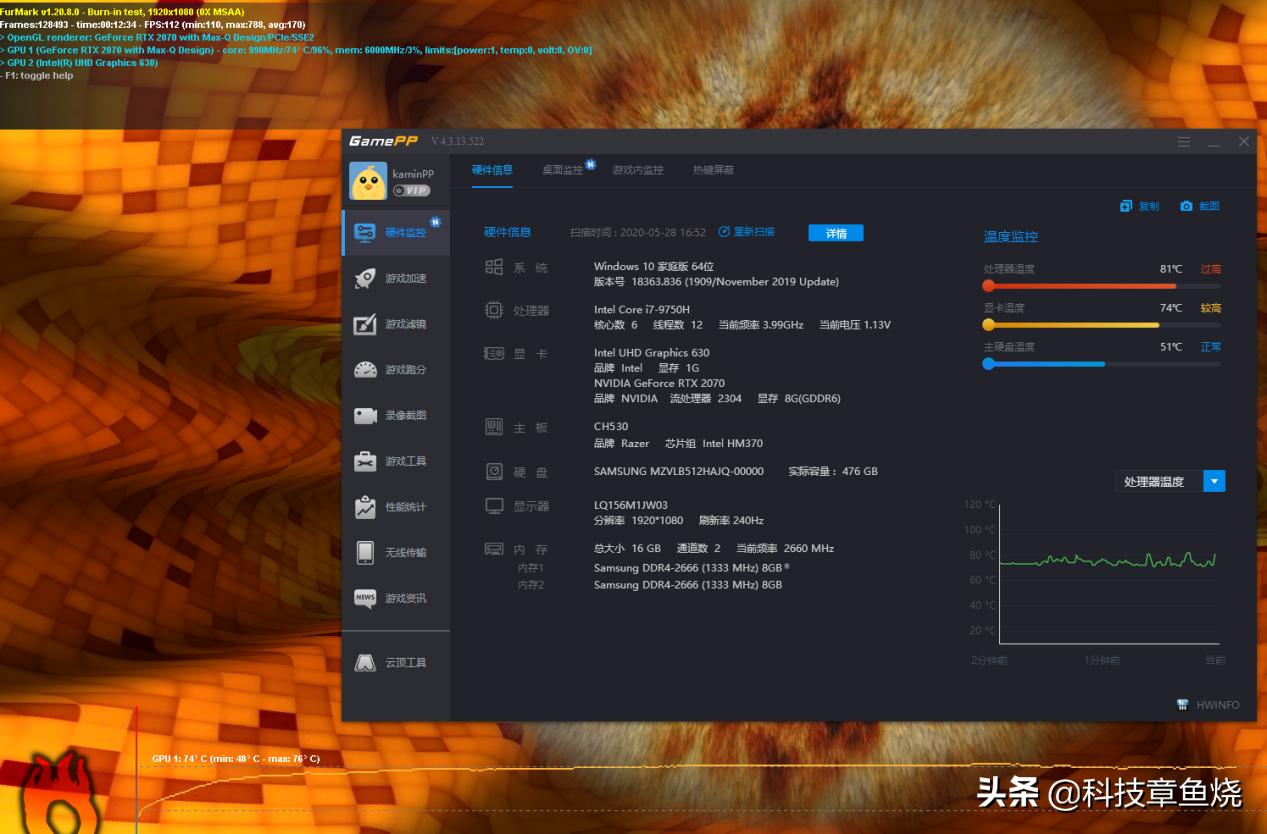1267x834 pixels.
Task: Click the NVIDIA GeForce RTX 2070 text
Action: pyautogui.click(x=659, y=383)
